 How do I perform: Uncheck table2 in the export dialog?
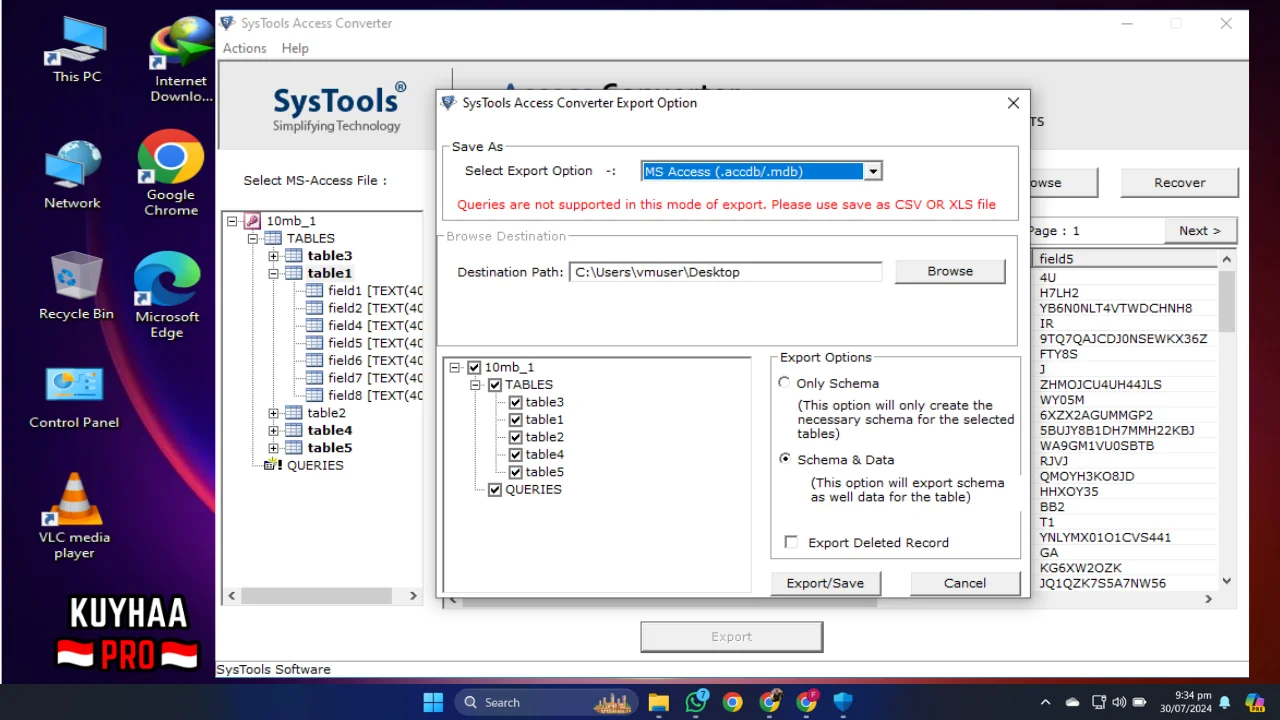pyautogui.click(x=515, y=437)
